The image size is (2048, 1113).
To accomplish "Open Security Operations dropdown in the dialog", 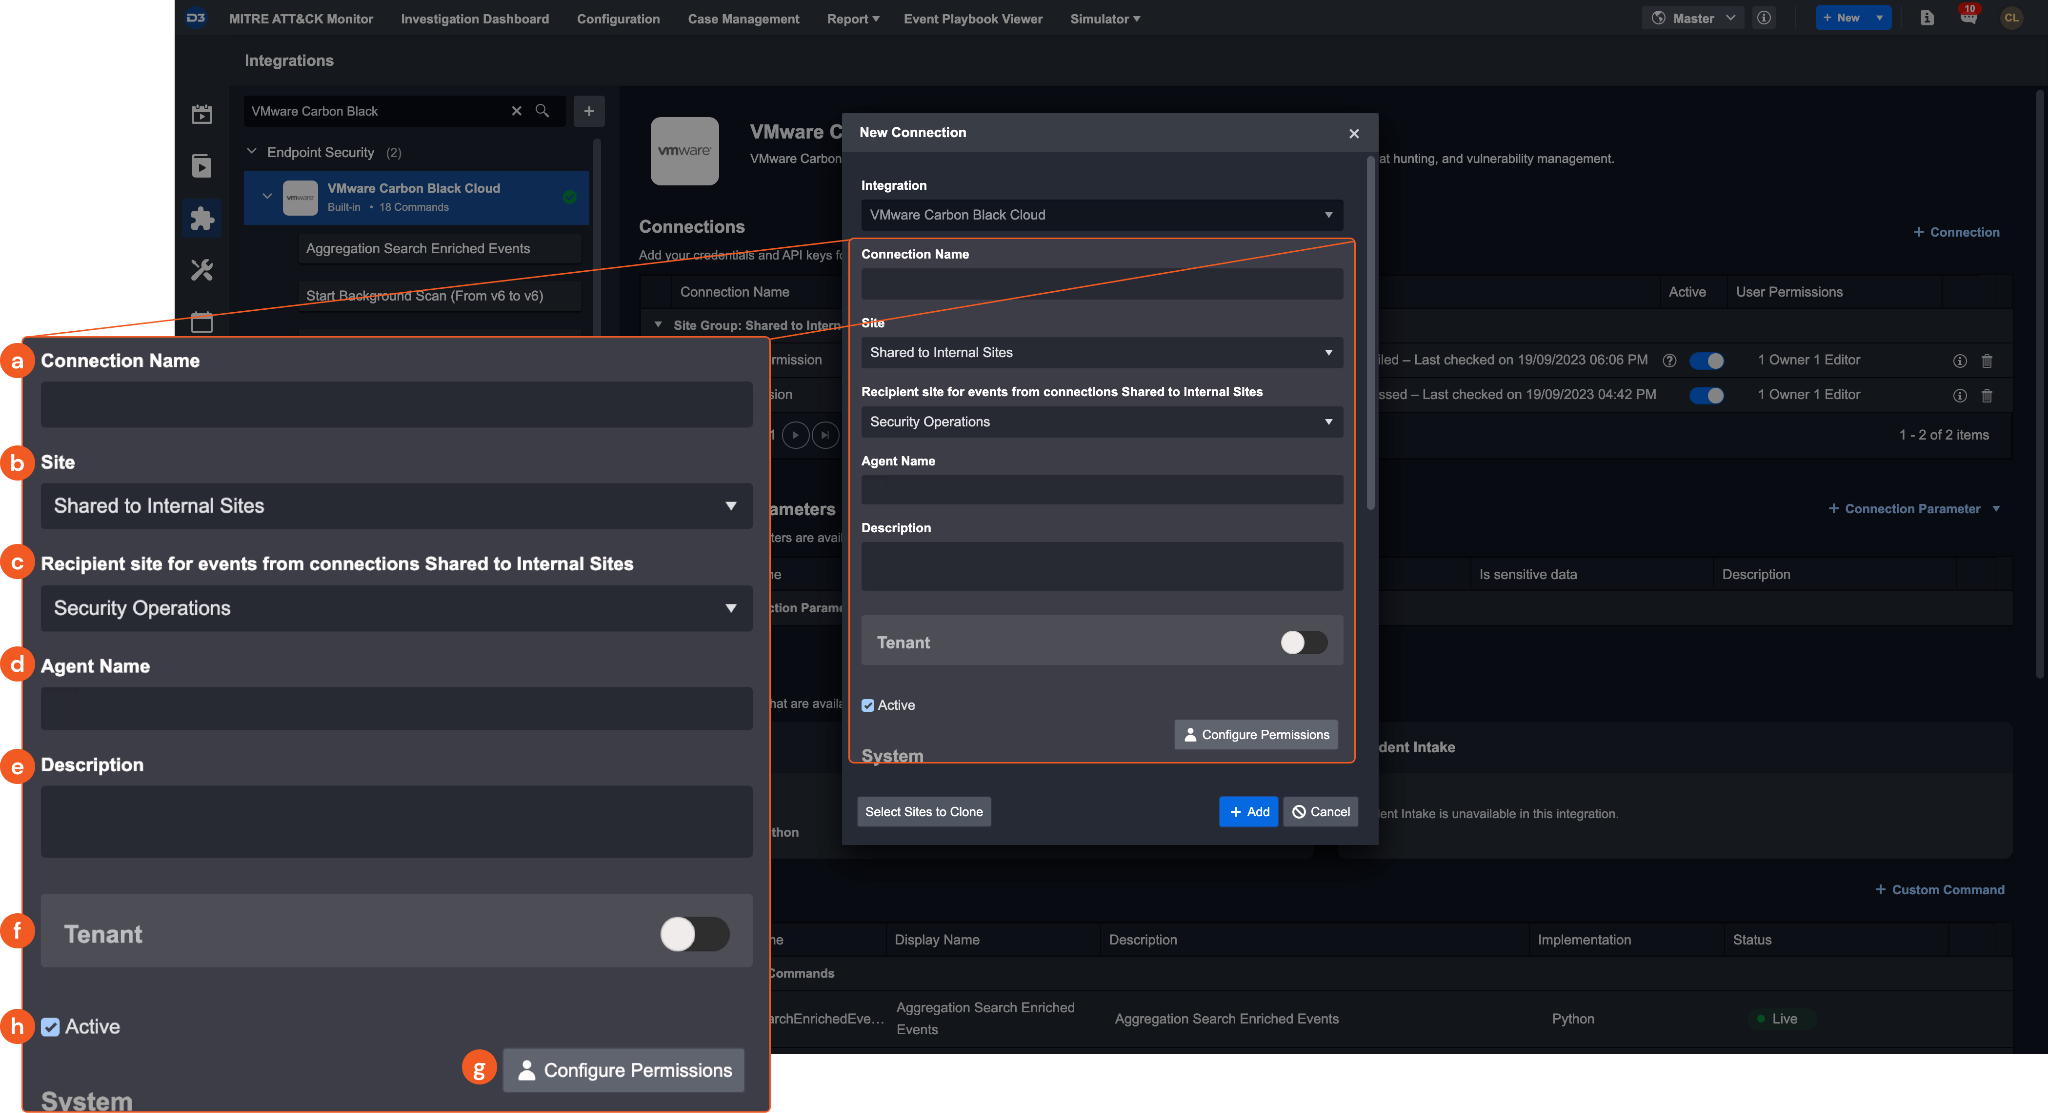I will (x=1102, y=422).
